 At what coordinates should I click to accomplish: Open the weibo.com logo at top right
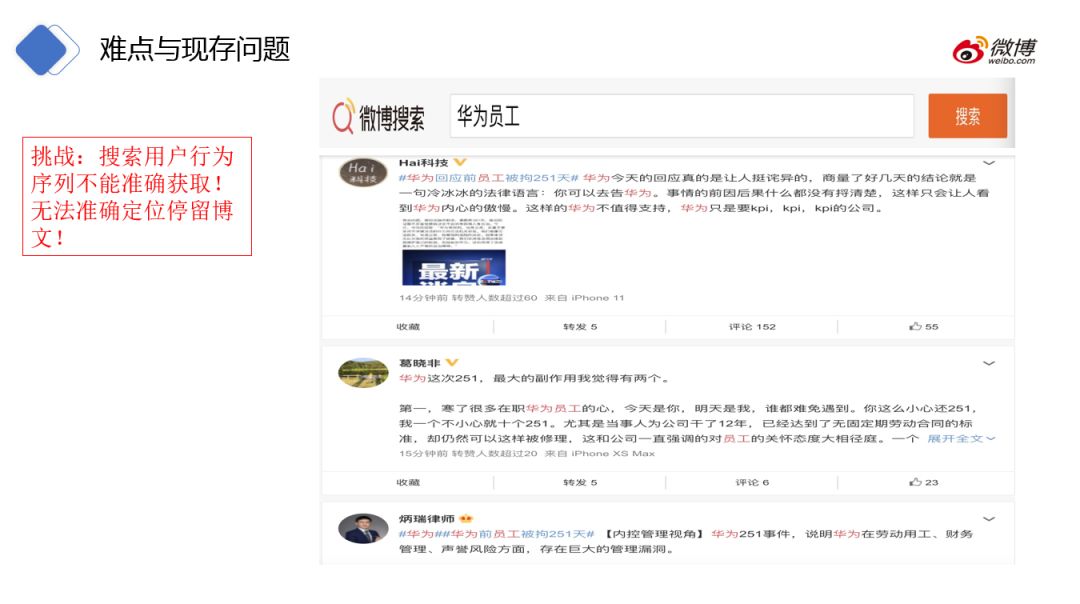[x=994, y=50]
